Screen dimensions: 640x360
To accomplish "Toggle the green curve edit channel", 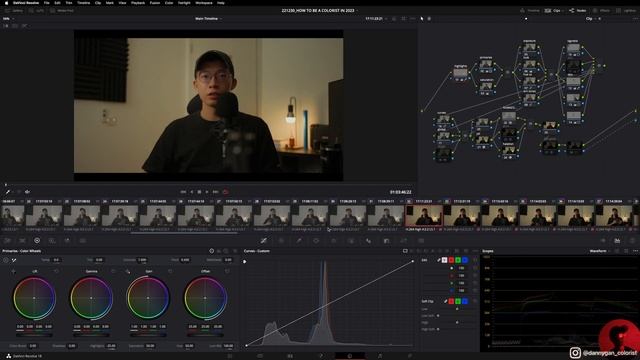I will (458, 260).
